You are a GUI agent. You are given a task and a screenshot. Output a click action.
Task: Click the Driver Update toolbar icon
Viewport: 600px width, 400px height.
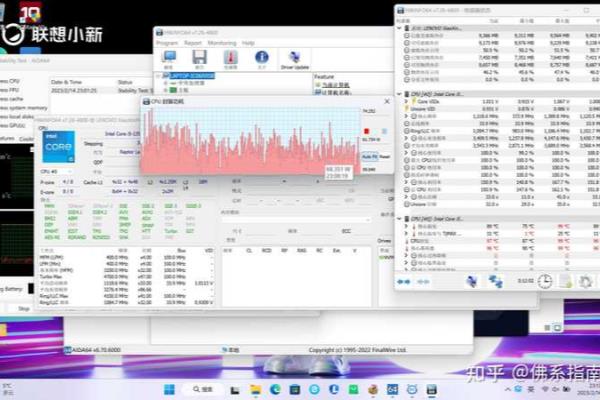(x=295, y=60)
